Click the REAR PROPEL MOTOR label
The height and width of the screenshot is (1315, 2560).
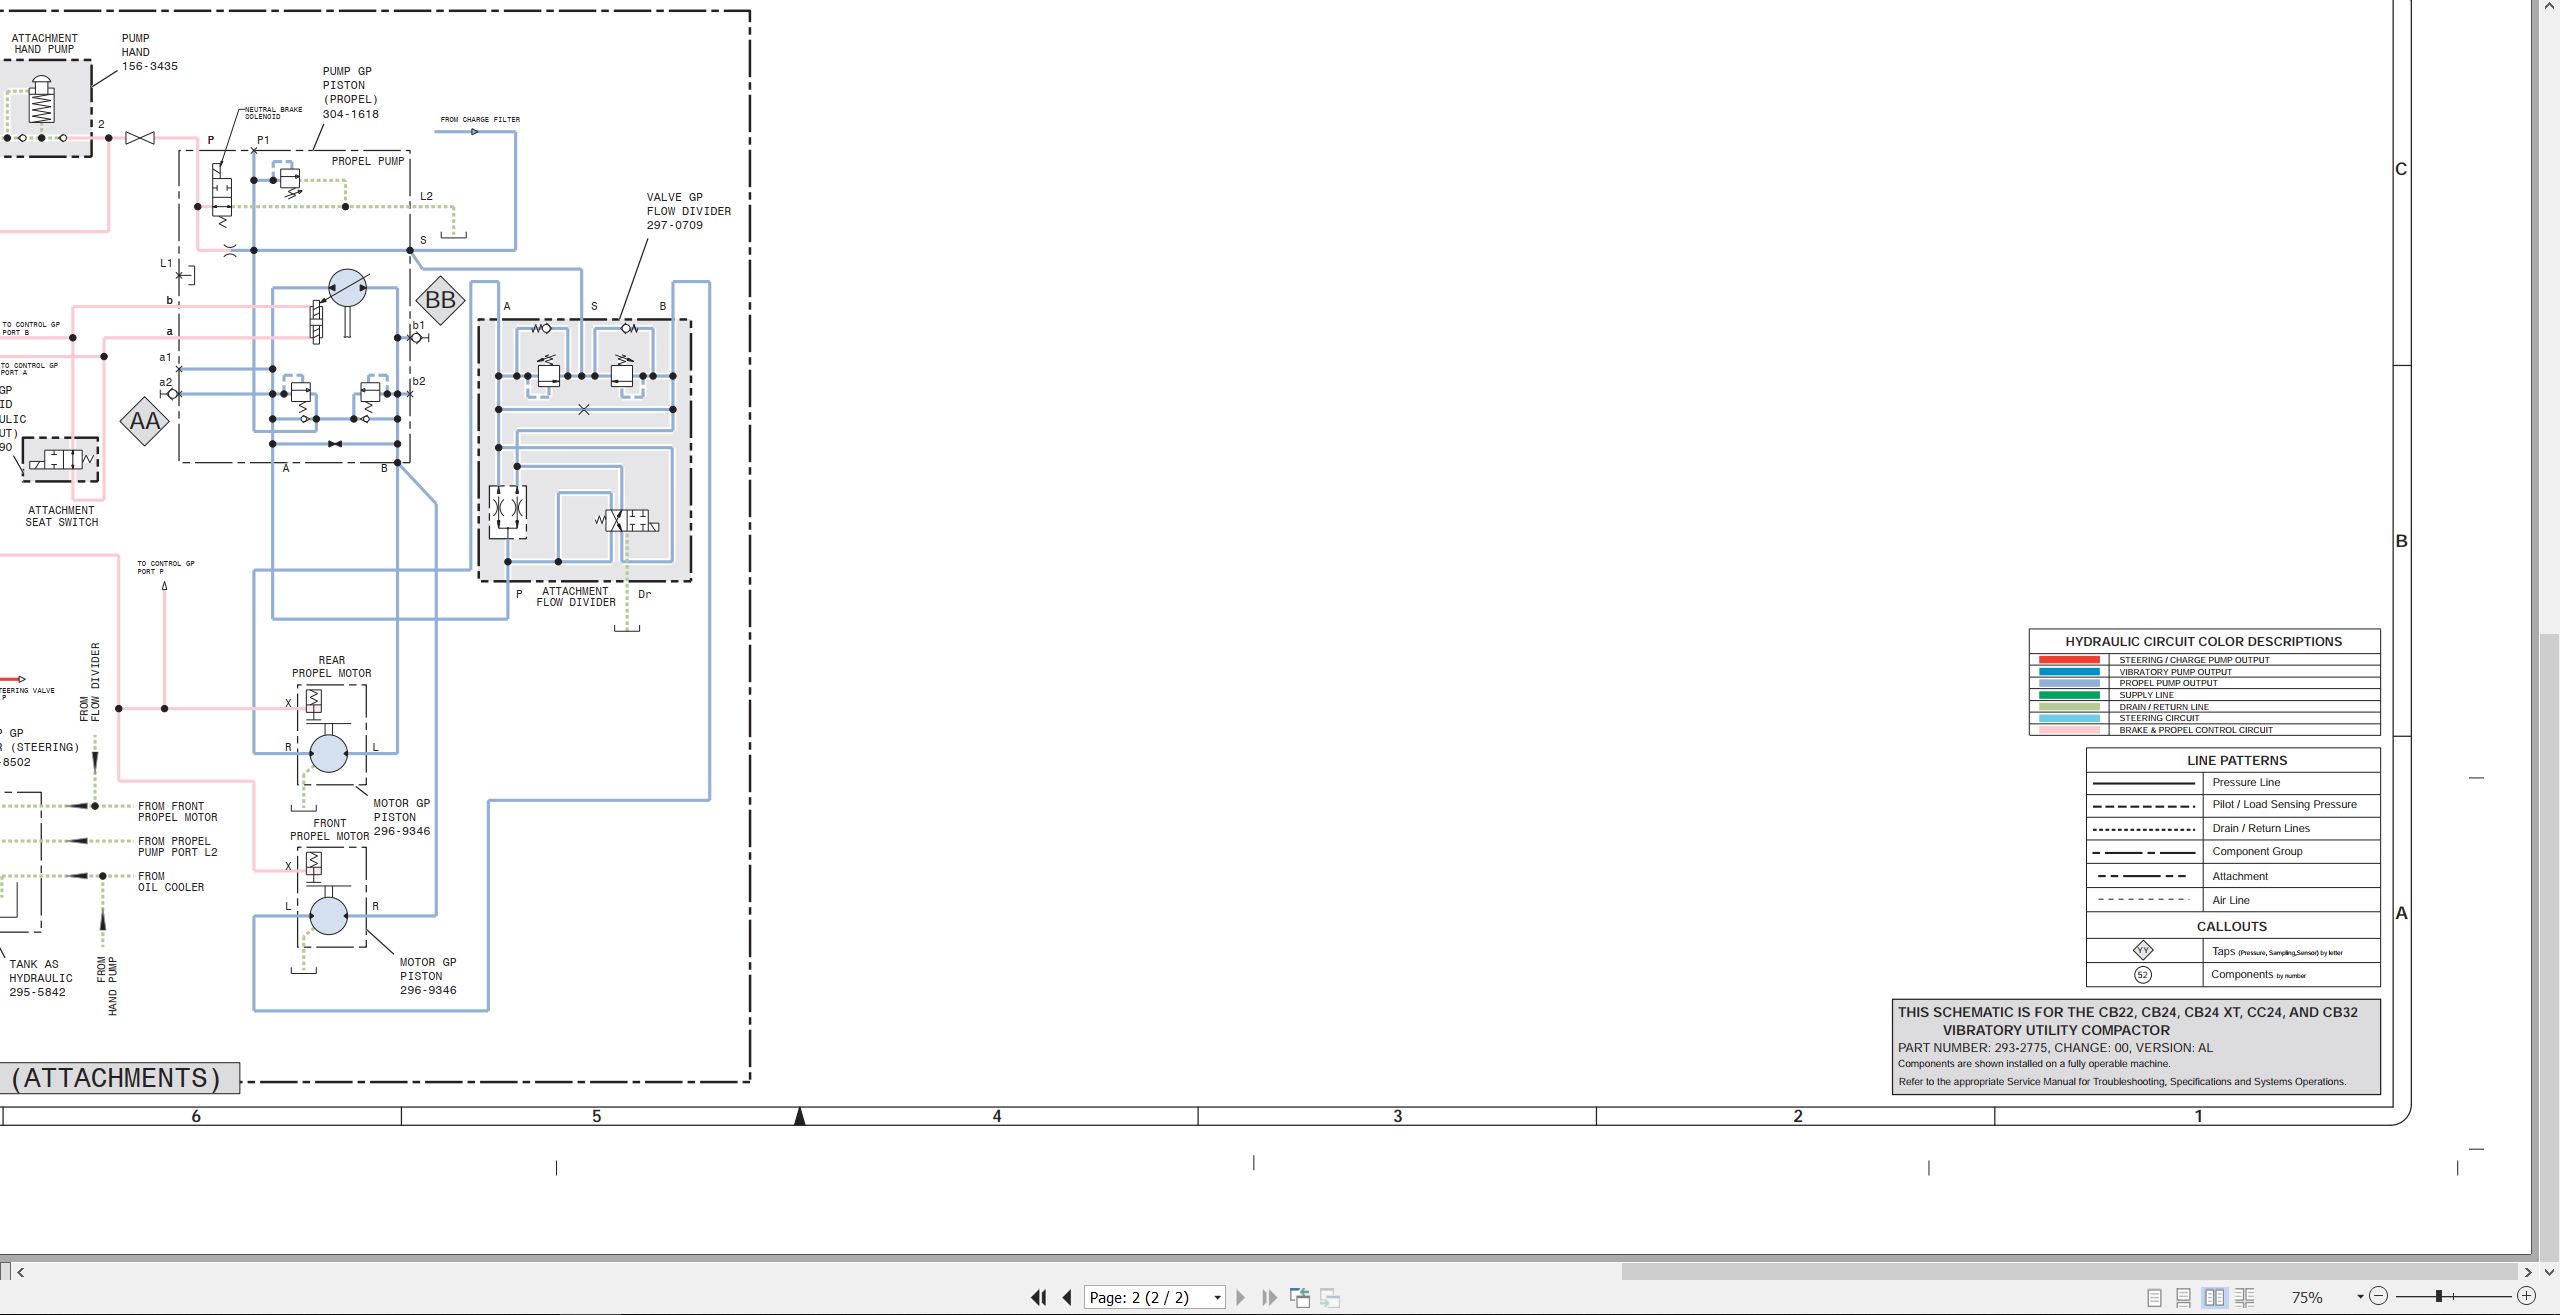pos(331,667)
